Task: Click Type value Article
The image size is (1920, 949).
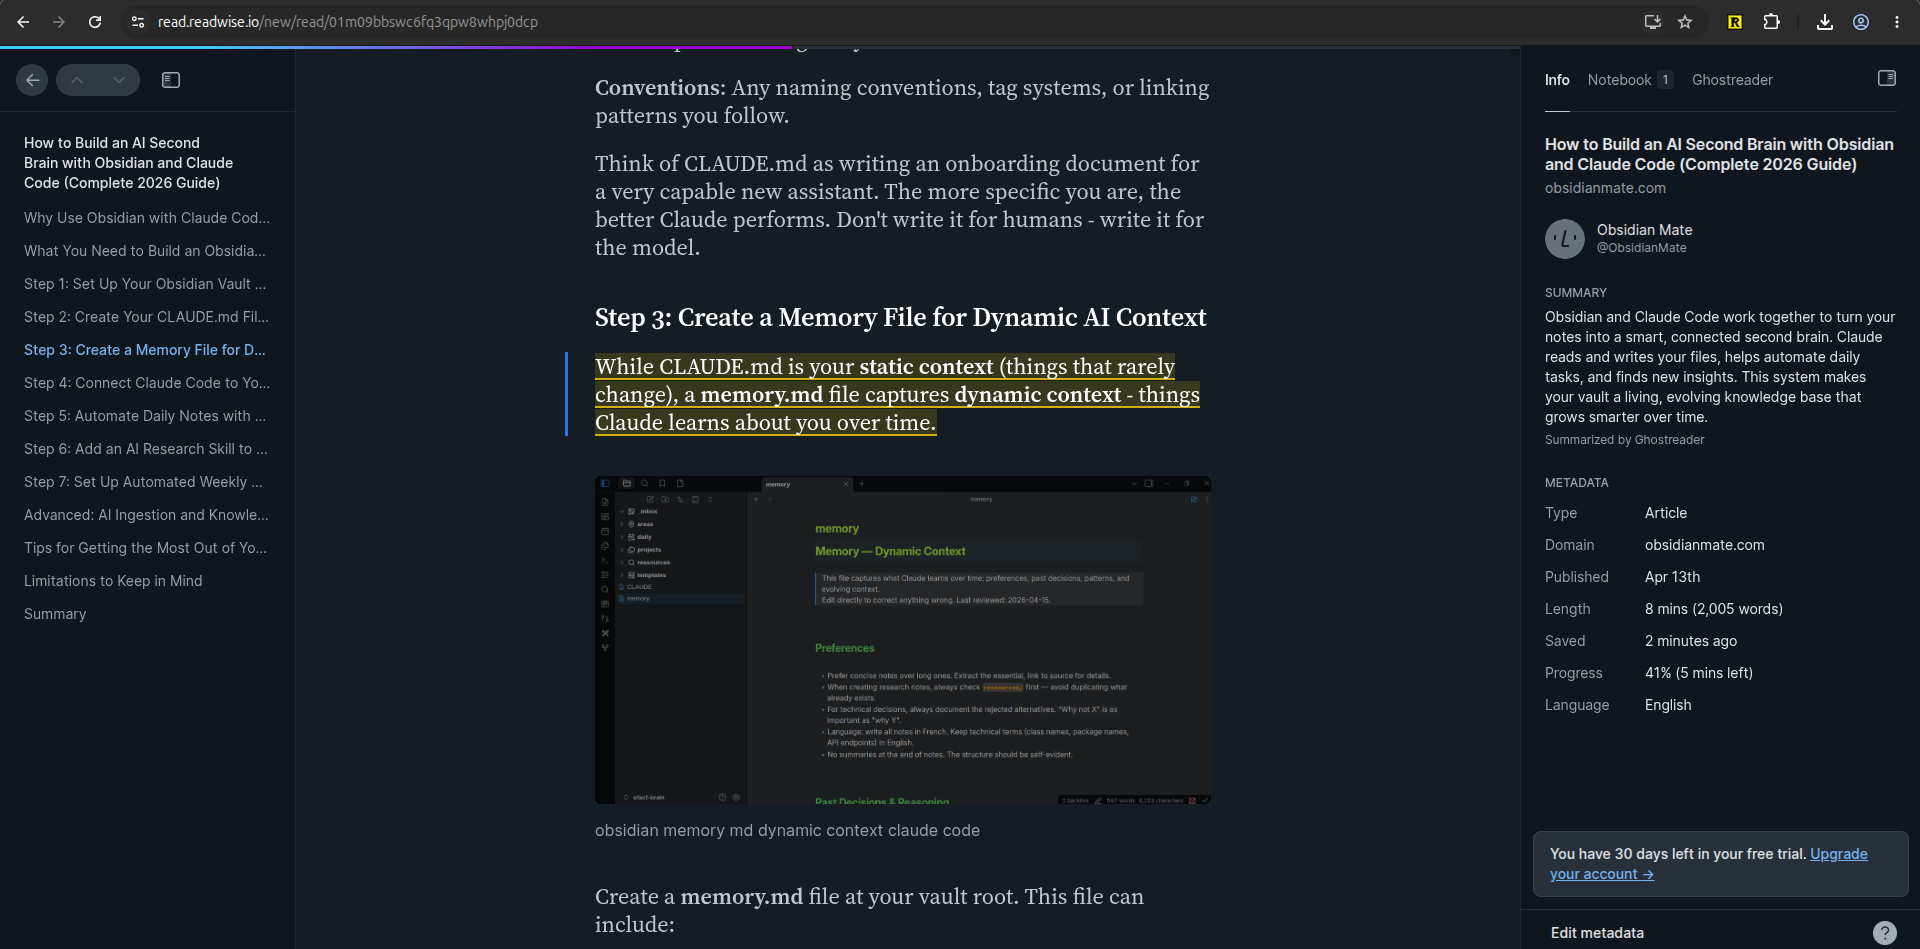Action: tap(1666, 513)
